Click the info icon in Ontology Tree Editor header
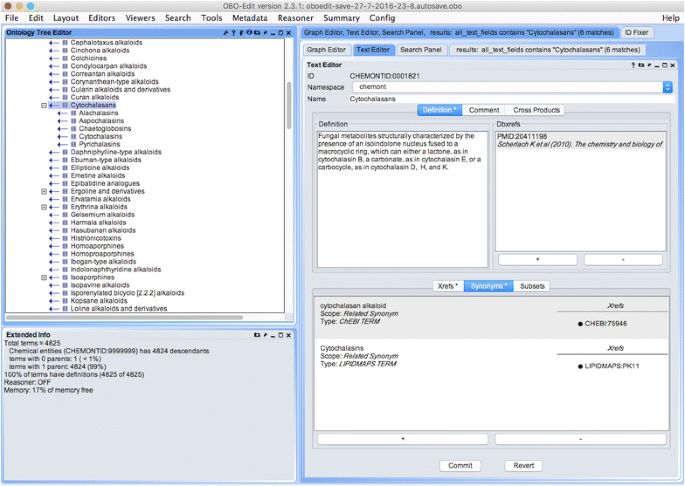The image size is (685, 486). 249,33
